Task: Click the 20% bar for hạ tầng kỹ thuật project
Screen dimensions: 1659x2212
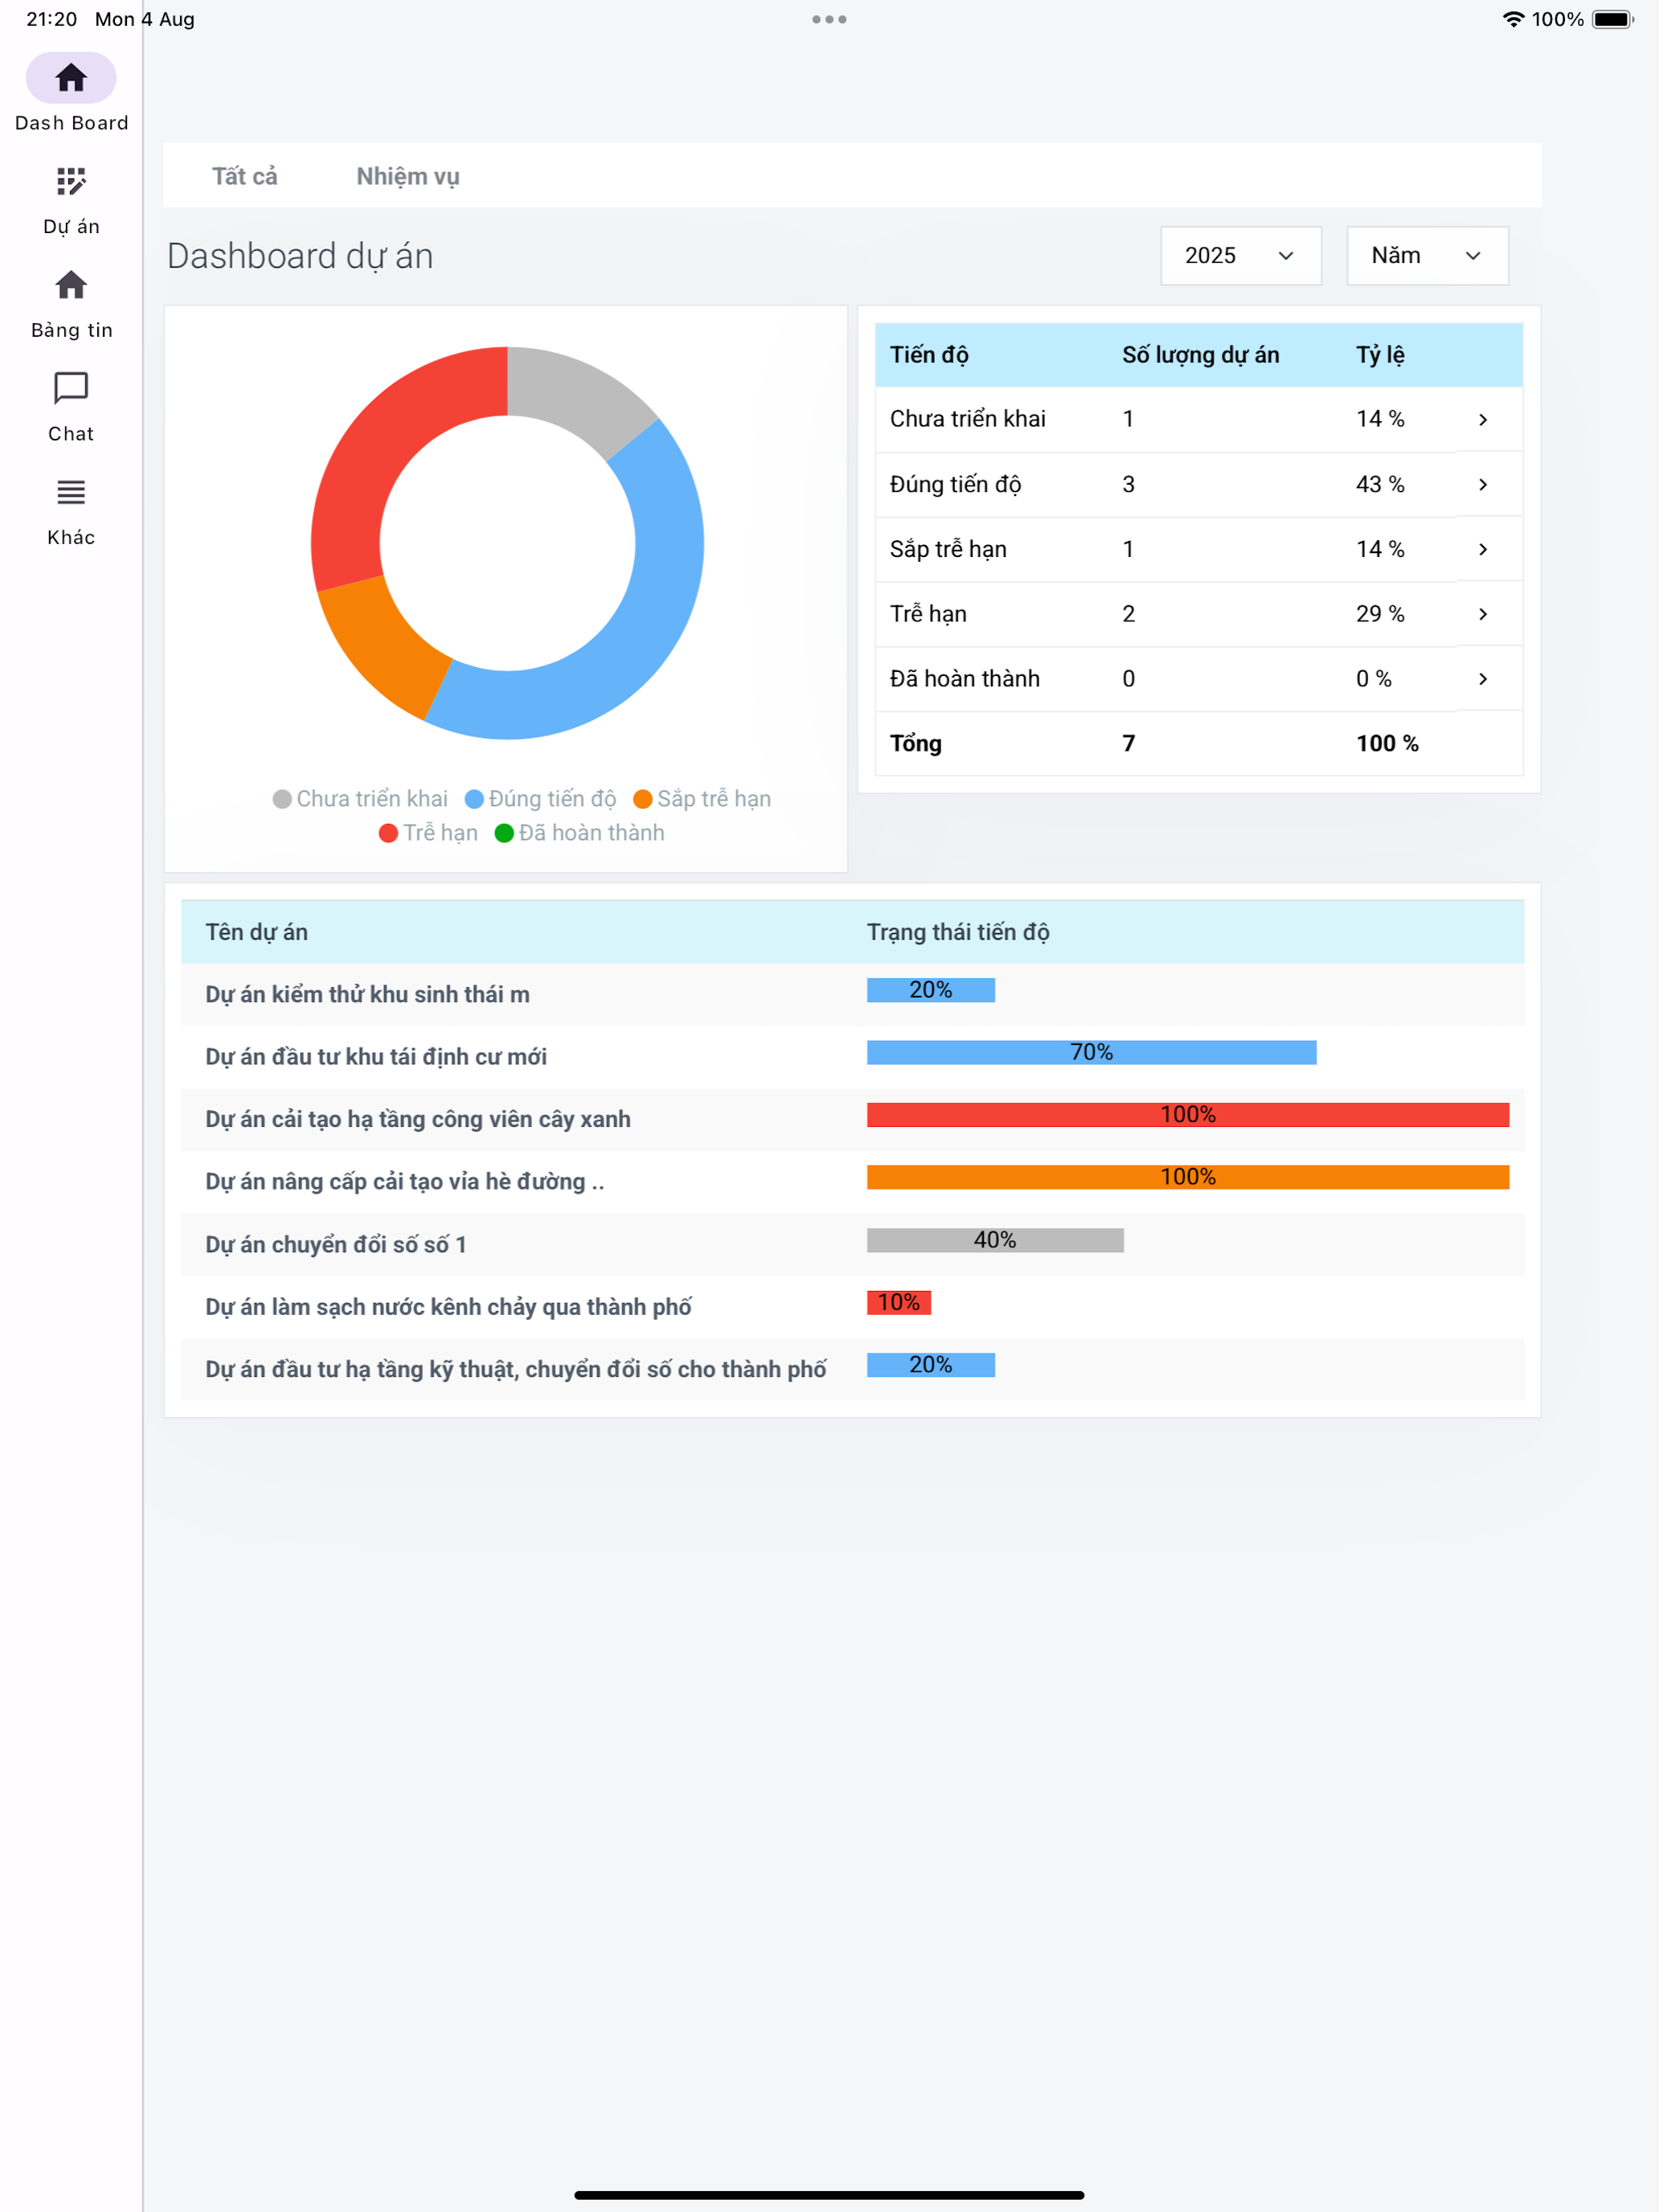Action: pyautogui.click(x=931, y=1365)
